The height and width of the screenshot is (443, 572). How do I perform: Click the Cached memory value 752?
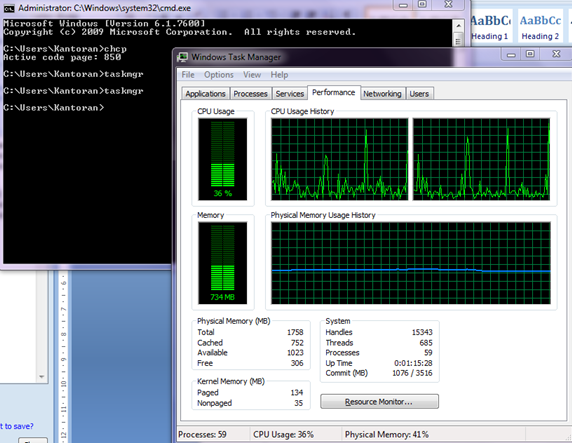297,343
